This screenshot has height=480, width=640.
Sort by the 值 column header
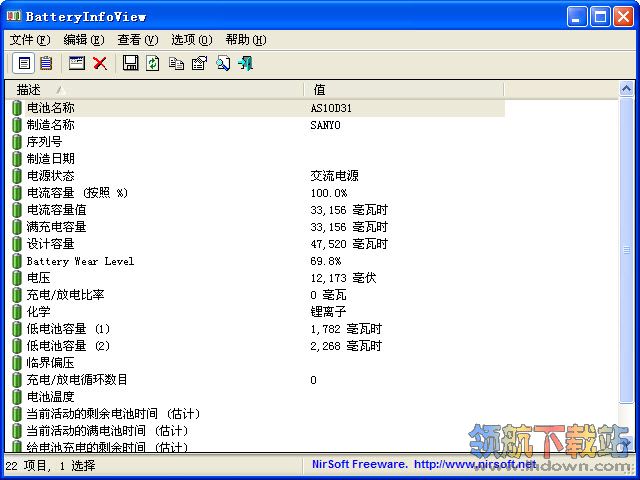[404, 89]
